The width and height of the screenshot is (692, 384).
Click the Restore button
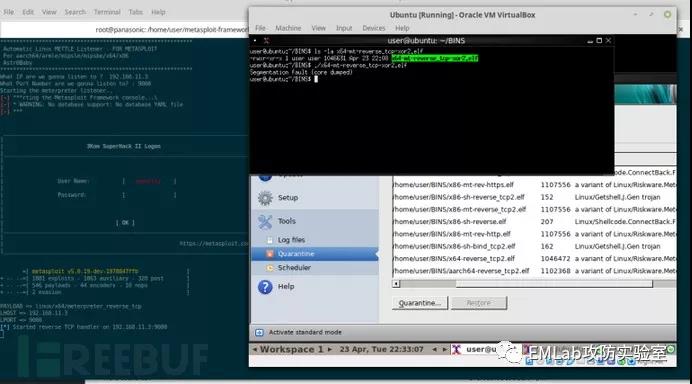click(x=479, y=303)
